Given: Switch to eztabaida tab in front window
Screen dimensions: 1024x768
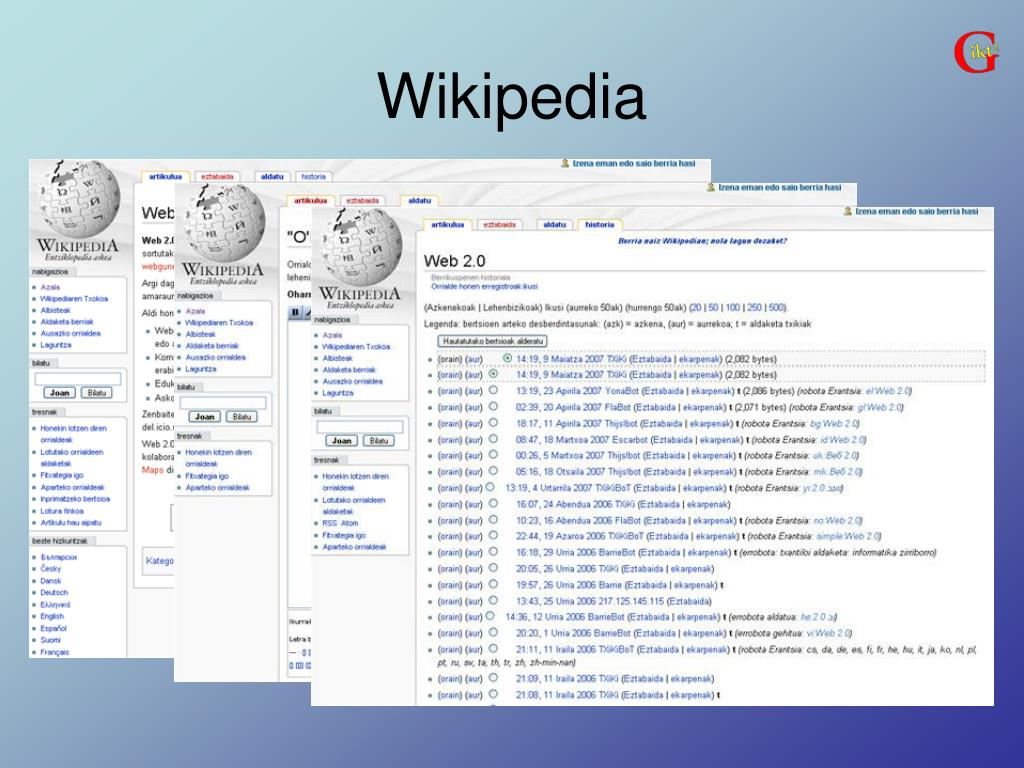Looking at the screenshot, I should point(500,225).
